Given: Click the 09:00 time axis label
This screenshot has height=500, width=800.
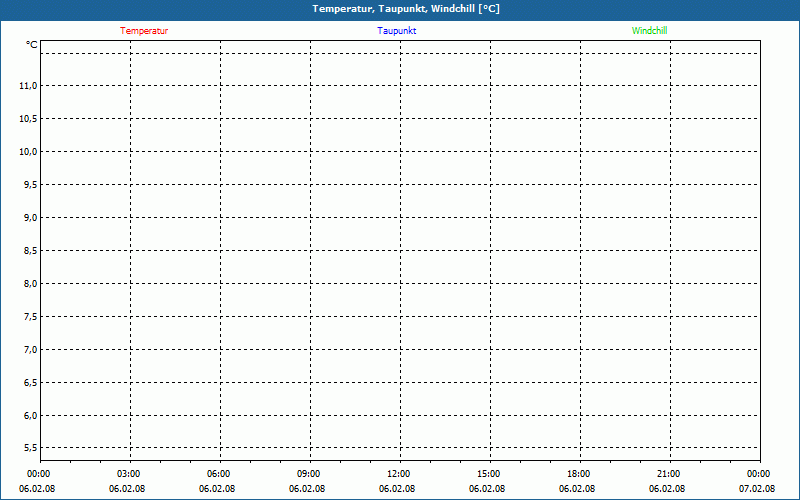Looking at the screenshot, I should pyautogui.click(x=309, y=474).
